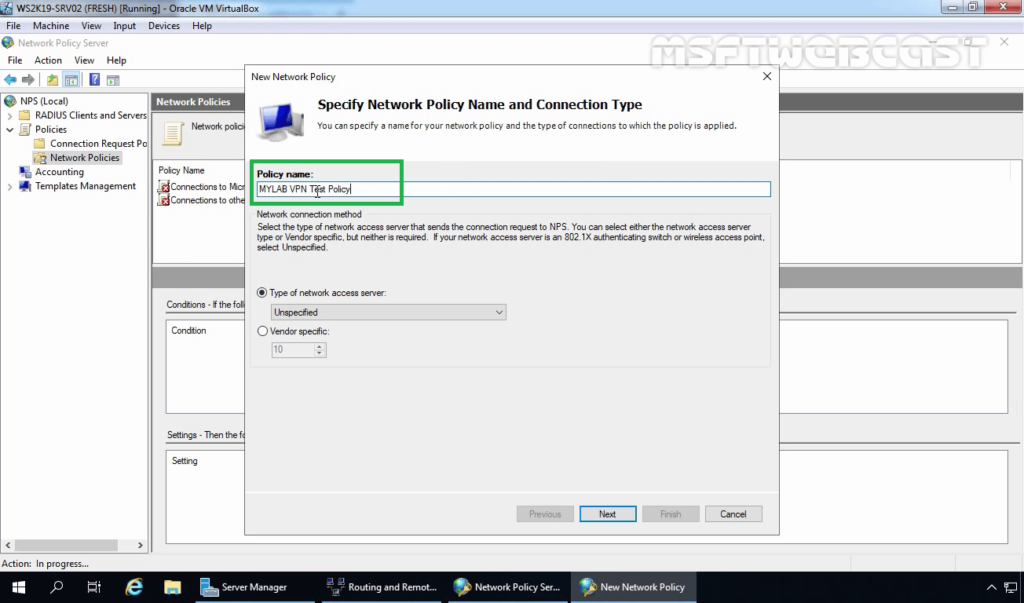Show hidden system tray icons
This screenshot has width=1024, height=603.
pos(991,587)
